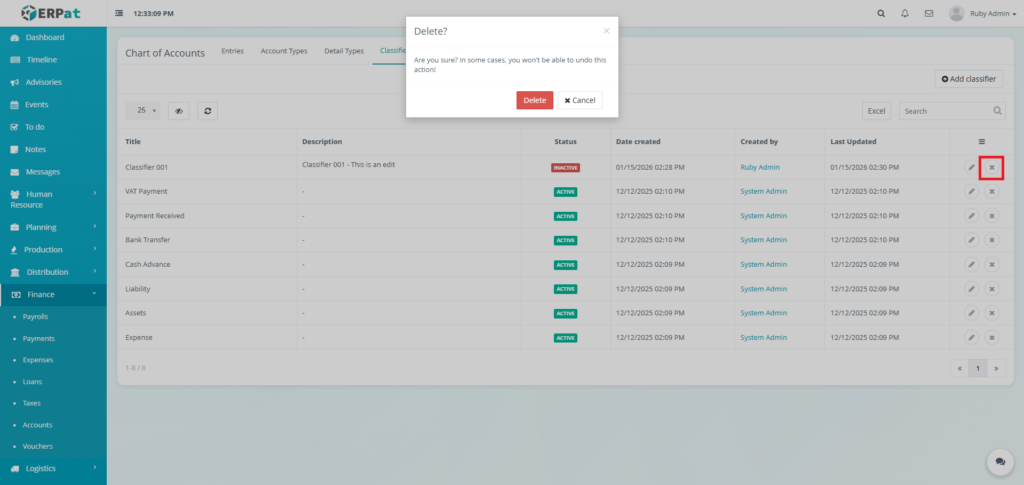The height and width of the screenshot is (485, 1024).
Task: Click the Add classifier button
Action: (x=969, y=78)
